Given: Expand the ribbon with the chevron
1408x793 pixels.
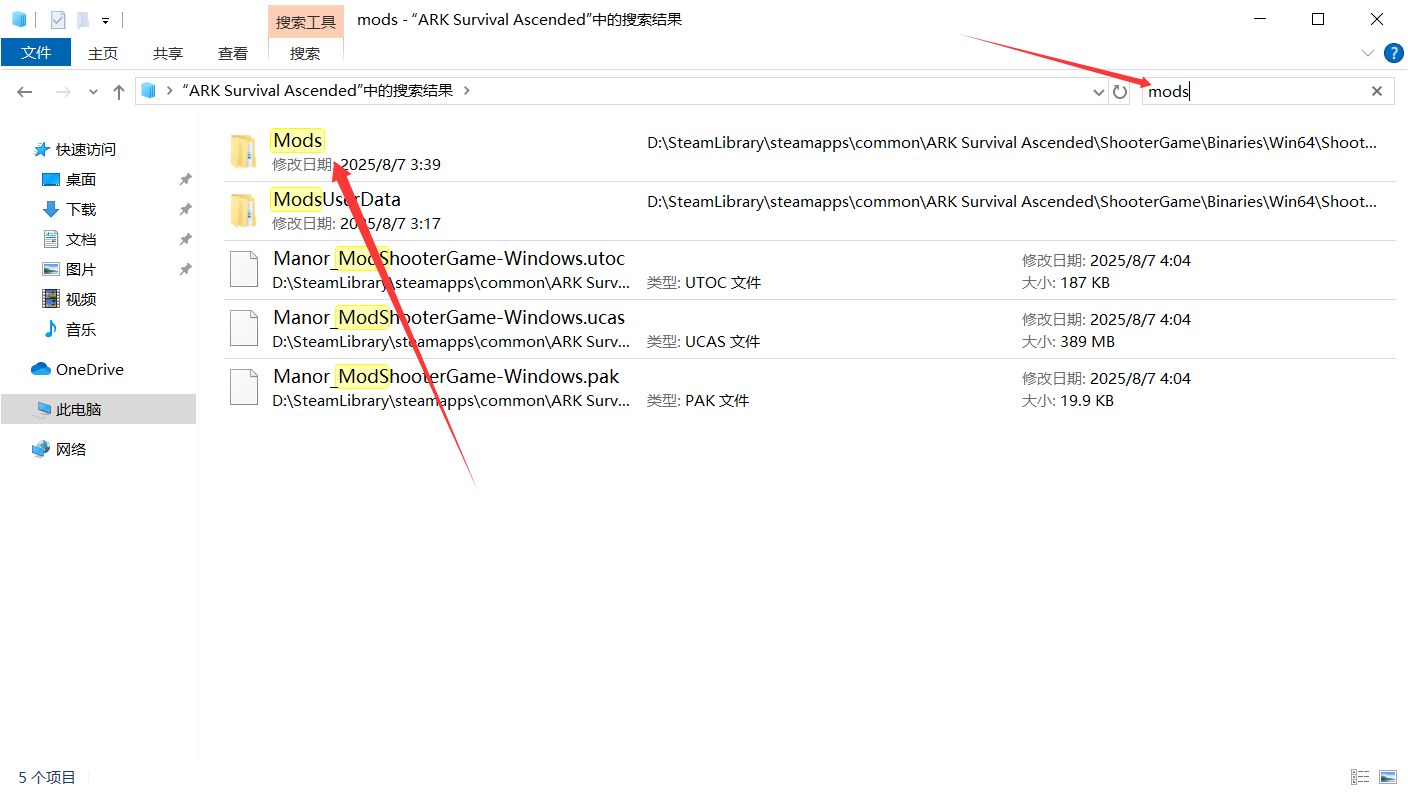Looking at the screenshot, I should coord(1368,53).
